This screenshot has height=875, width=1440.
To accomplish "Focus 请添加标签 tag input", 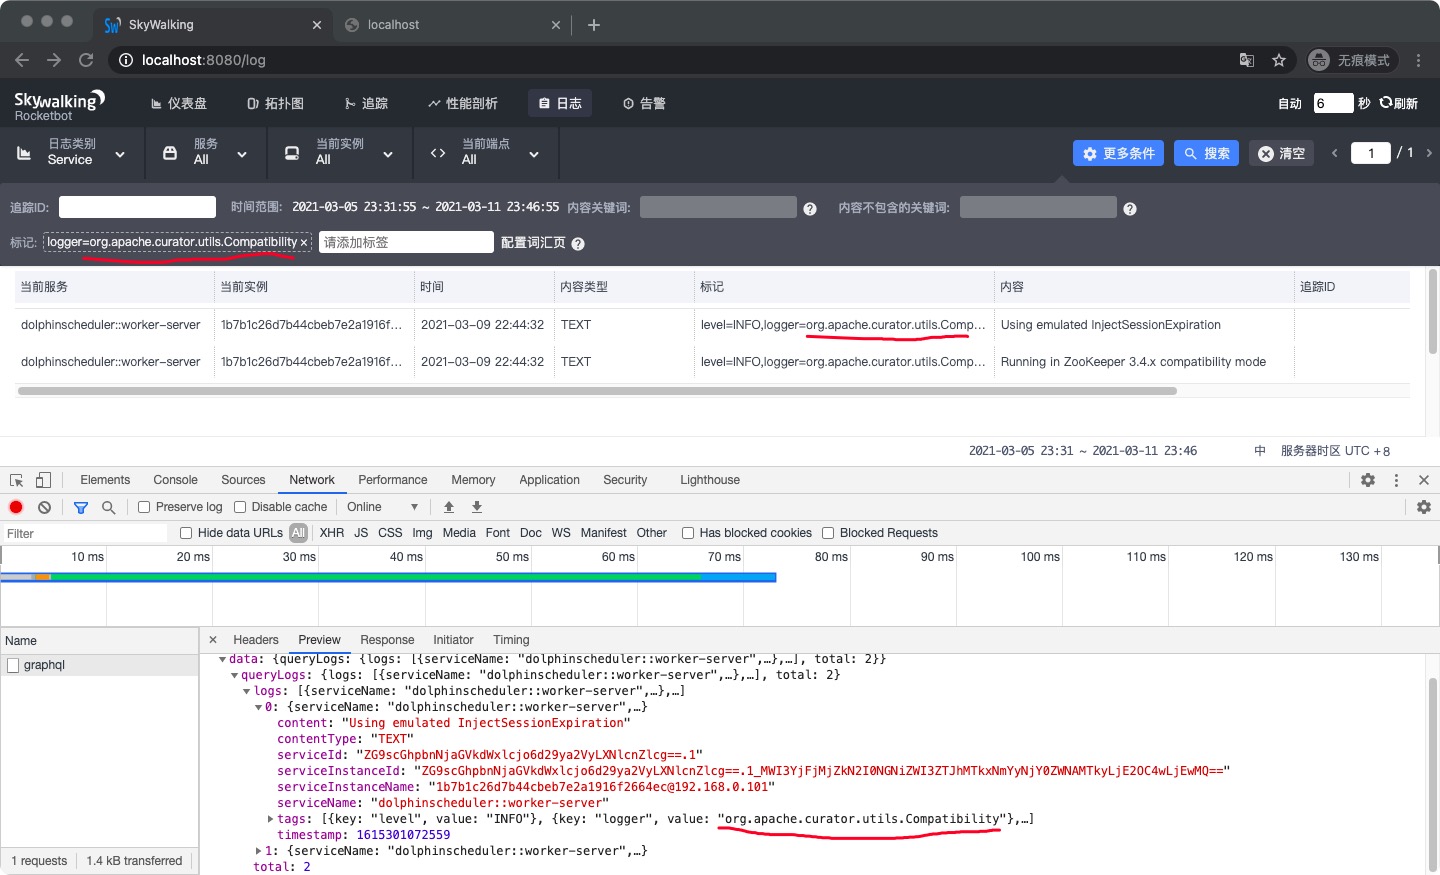I will click(x=406, y=242).
